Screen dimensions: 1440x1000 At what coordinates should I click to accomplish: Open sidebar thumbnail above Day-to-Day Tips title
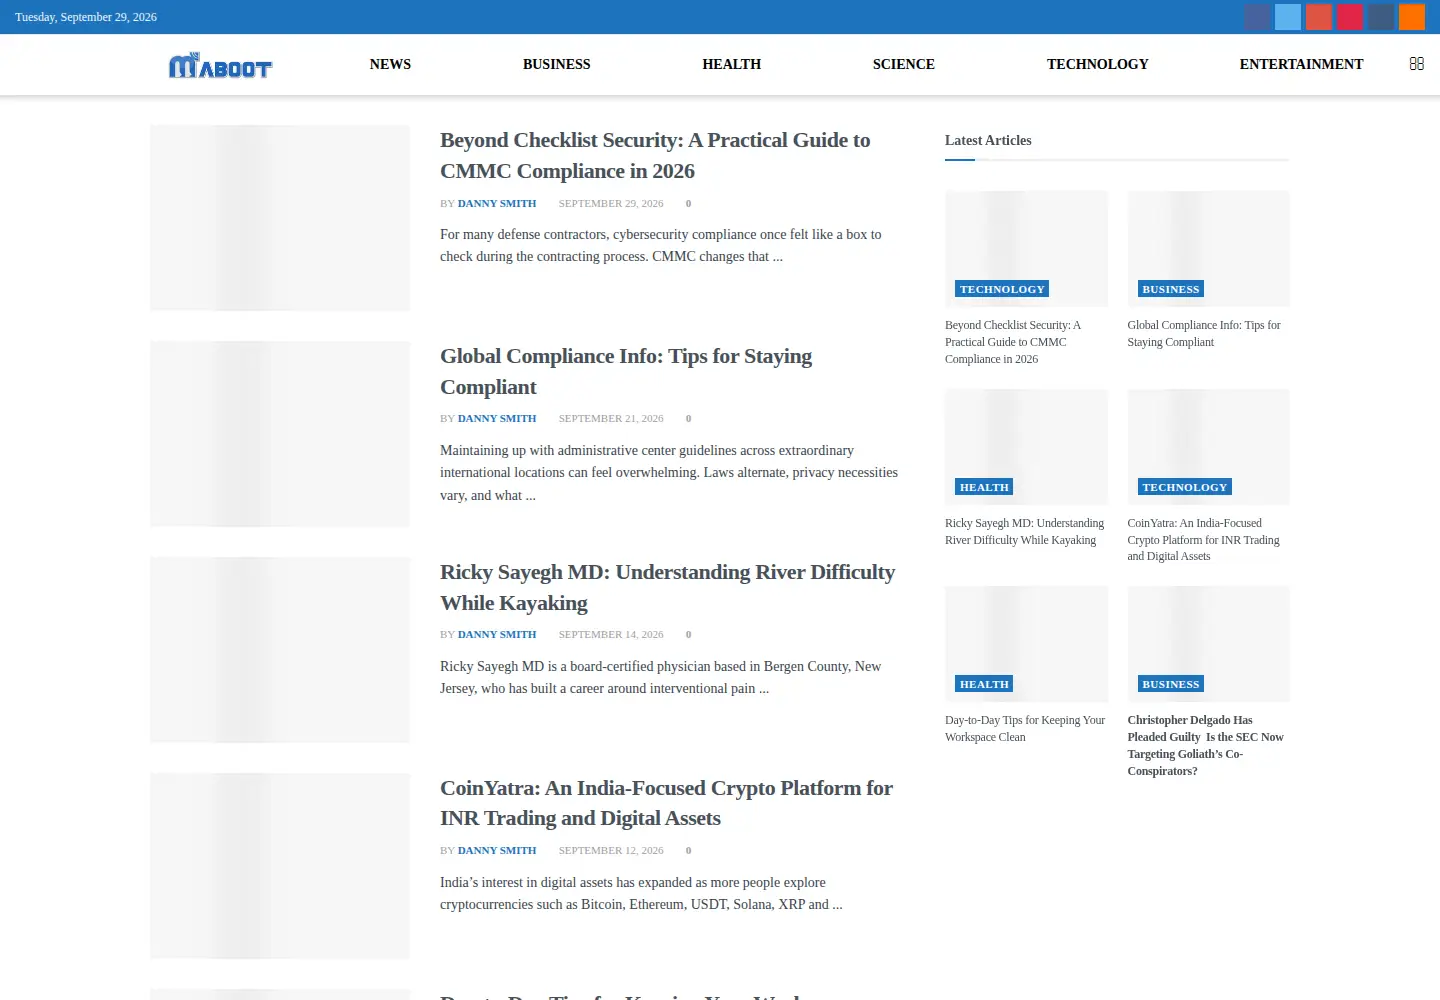[1027, 644]
